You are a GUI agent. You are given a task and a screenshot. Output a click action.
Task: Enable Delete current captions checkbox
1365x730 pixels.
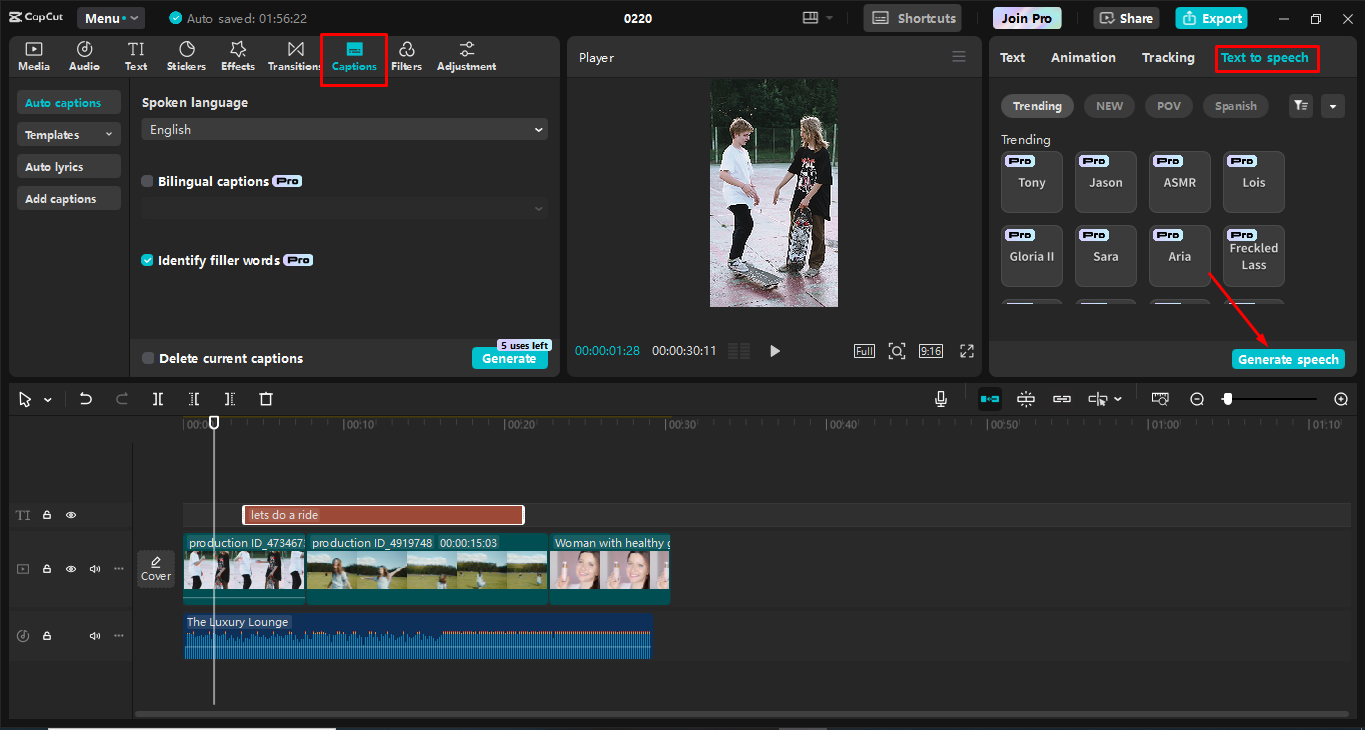(148, 358)
